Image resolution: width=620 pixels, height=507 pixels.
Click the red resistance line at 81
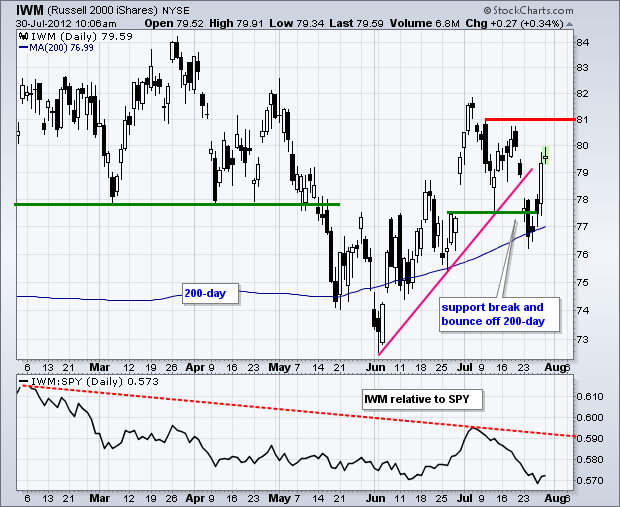point(530,119)
